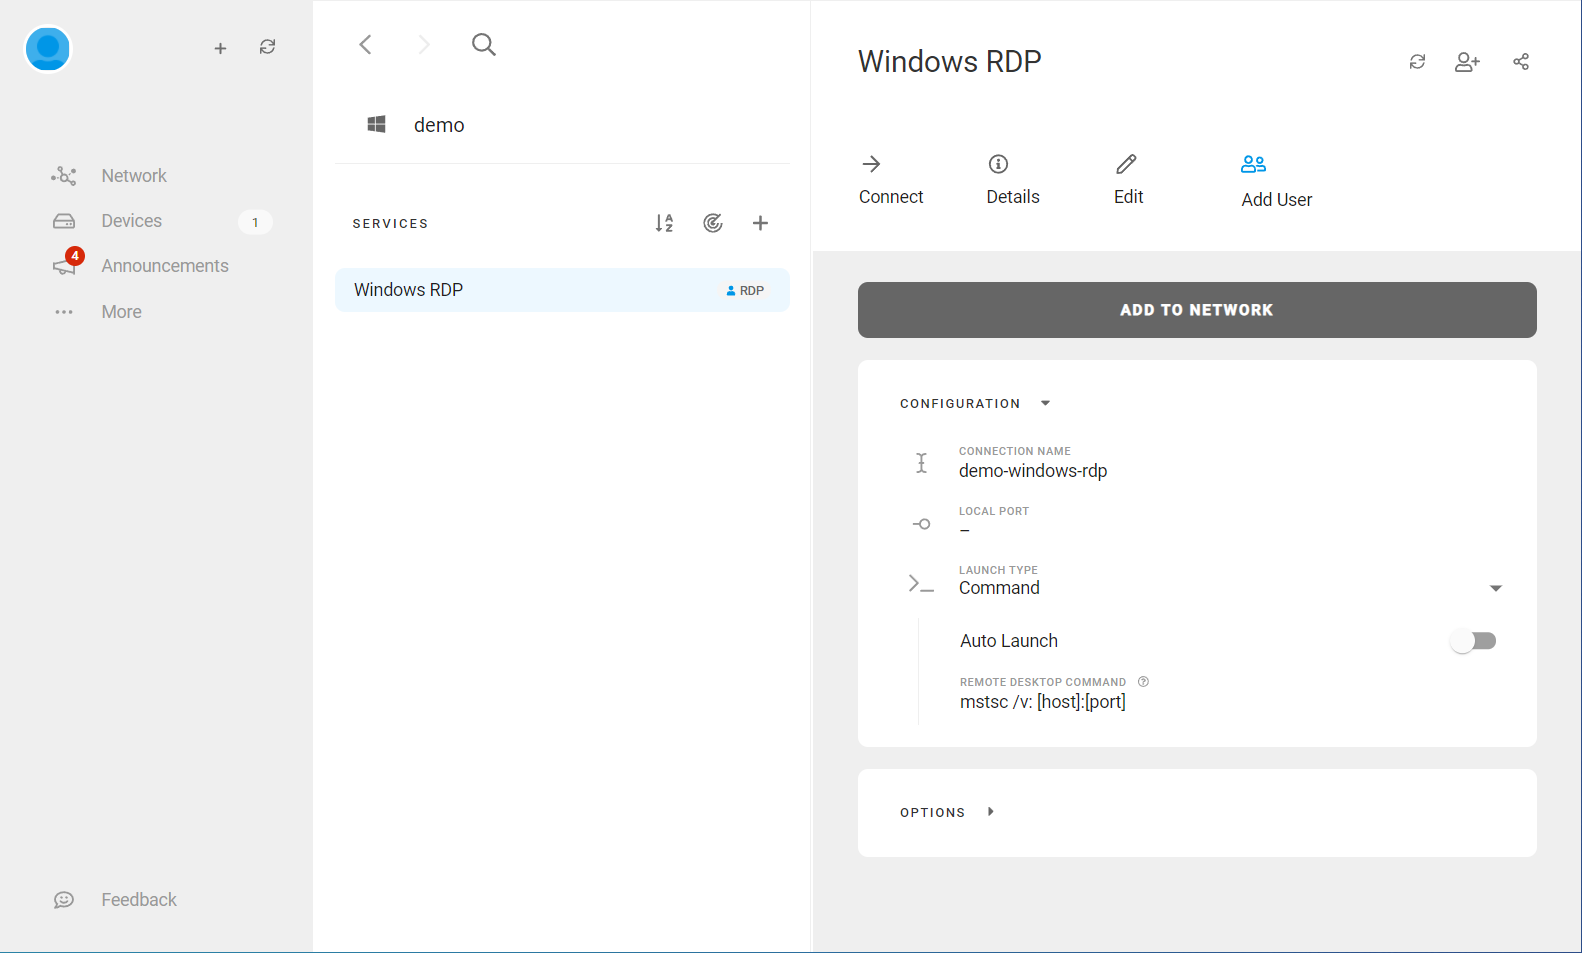Click the Configuration section heading text
Image resolution: width=1582 pixels, height=953 pixels.
click(x=960, y=404)
